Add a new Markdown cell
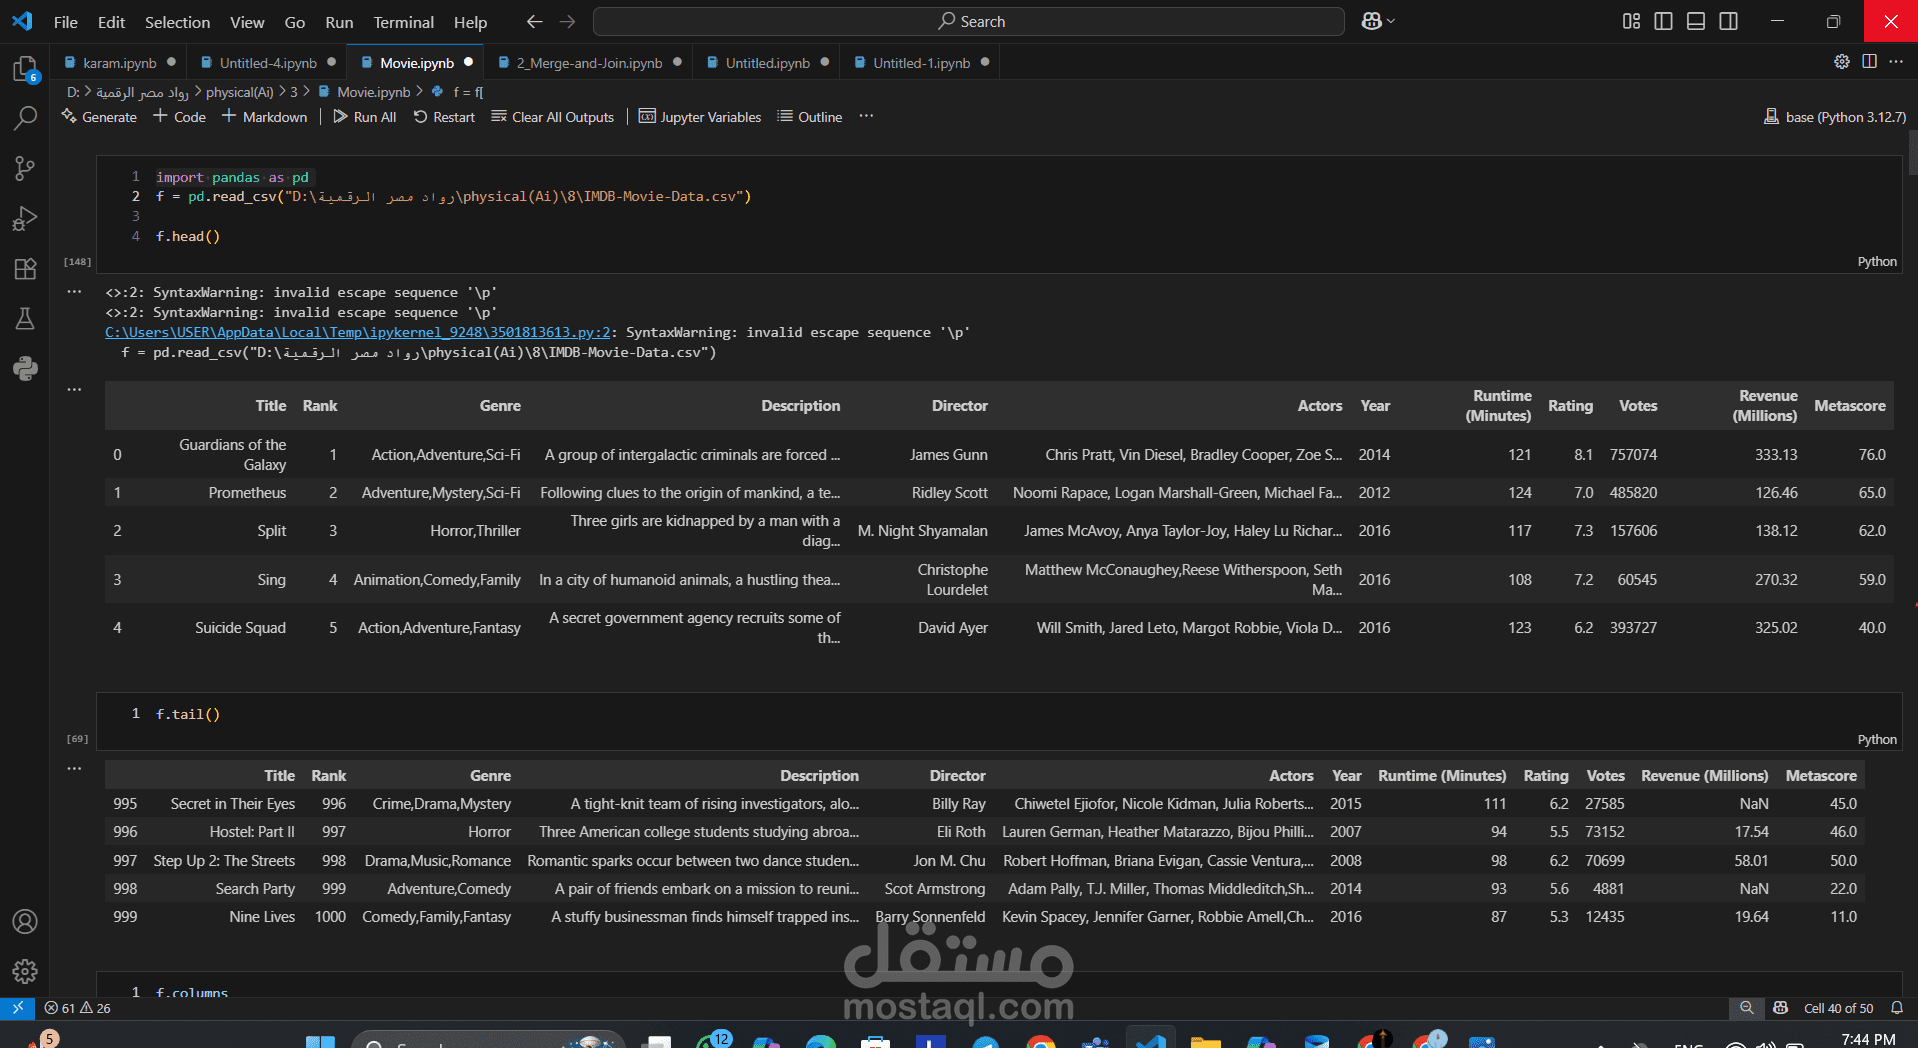This screenshot has width=1918, height=1048. pyautogui.click(x=265, y=117)
